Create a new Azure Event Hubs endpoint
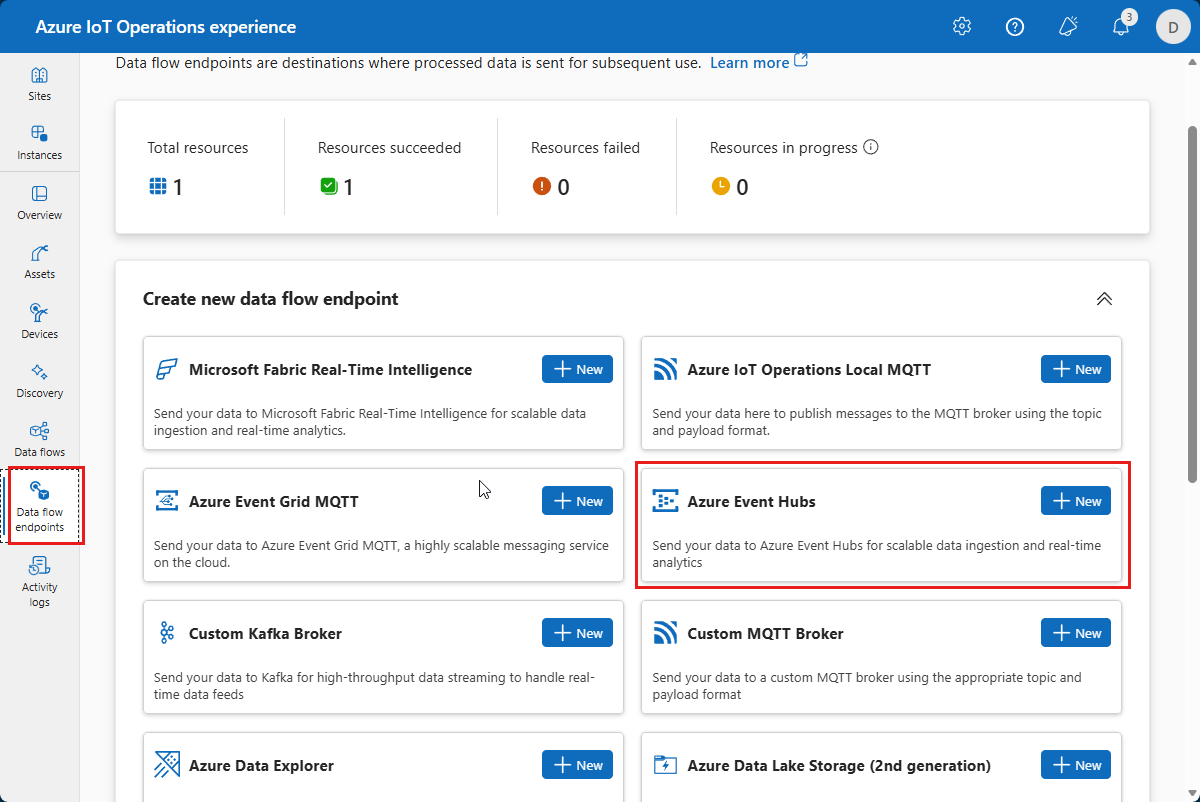1200x802 pixels. click(1075, 500)
